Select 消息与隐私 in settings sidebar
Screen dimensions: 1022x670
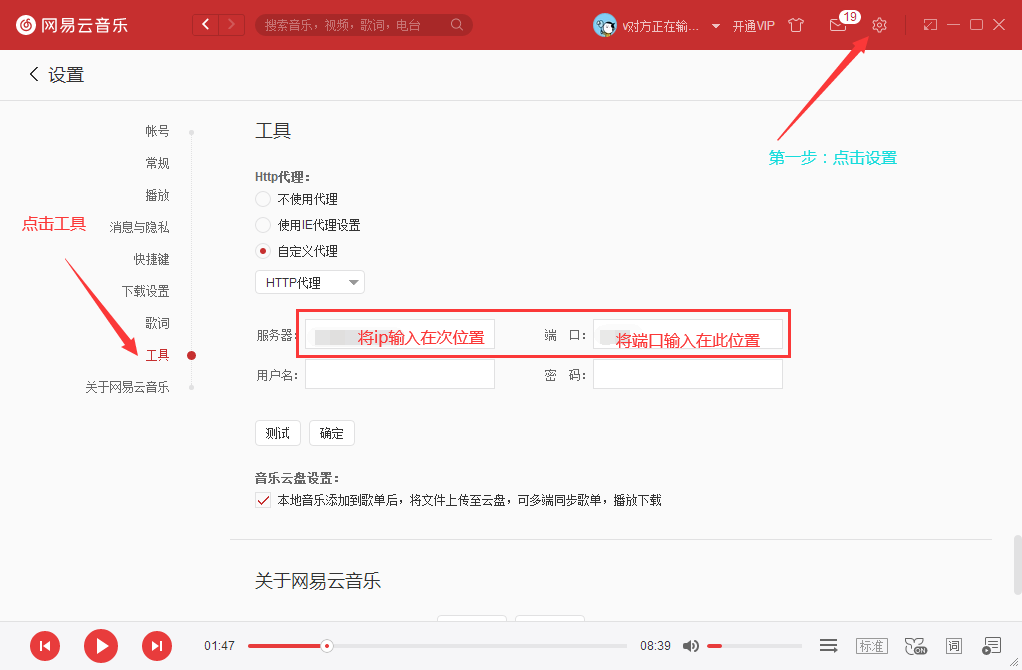[x=139, y=227]
